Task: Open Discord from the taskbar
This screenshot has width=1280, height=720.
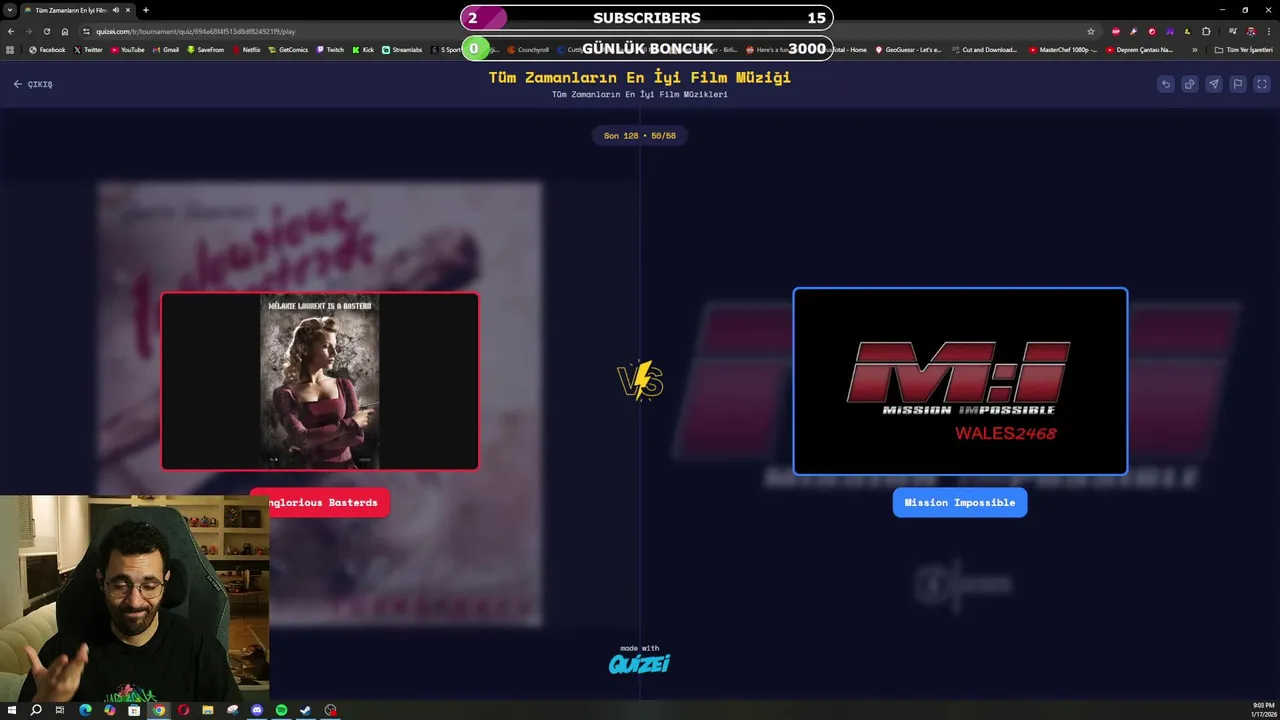Action: pos(257,710)
